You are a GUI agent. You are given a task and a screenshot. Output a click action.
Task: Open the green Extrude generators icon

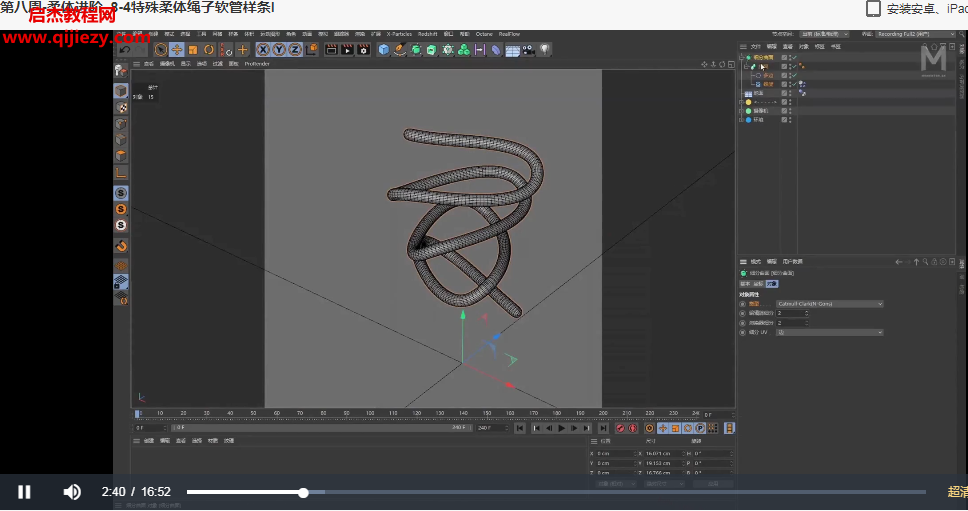coord(432,50)
